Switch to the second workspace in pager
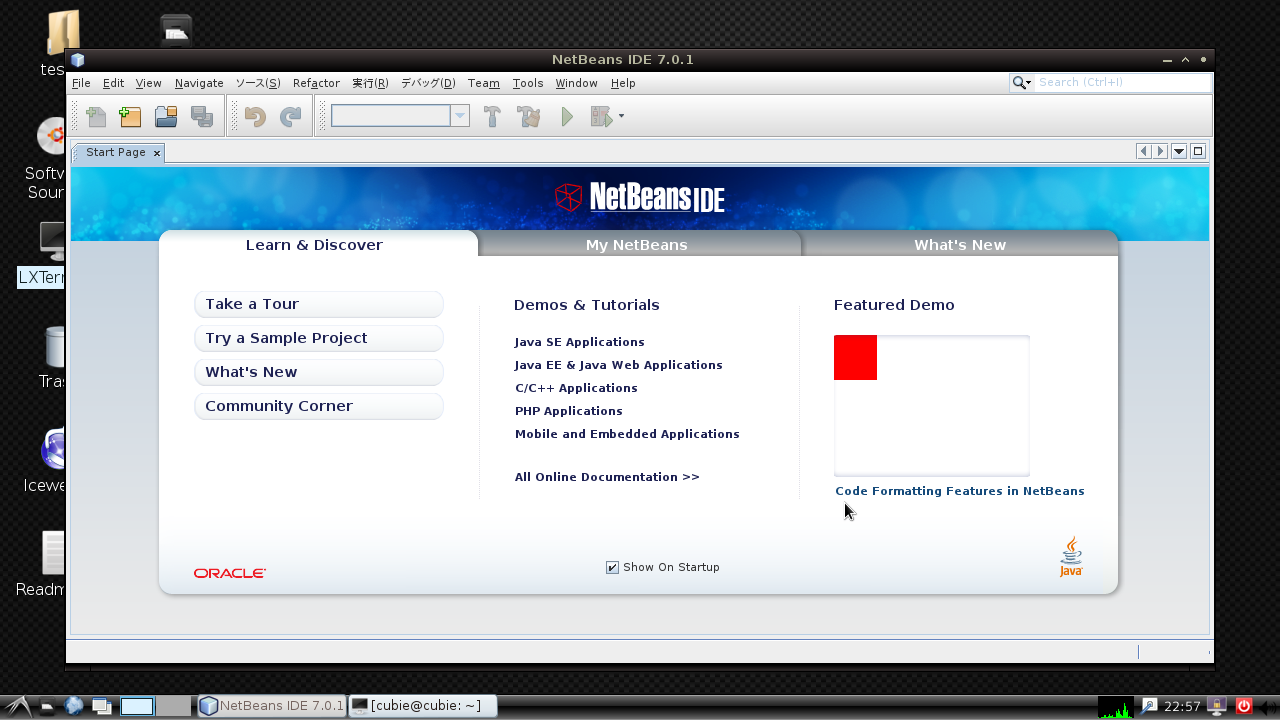 point(173,707)
